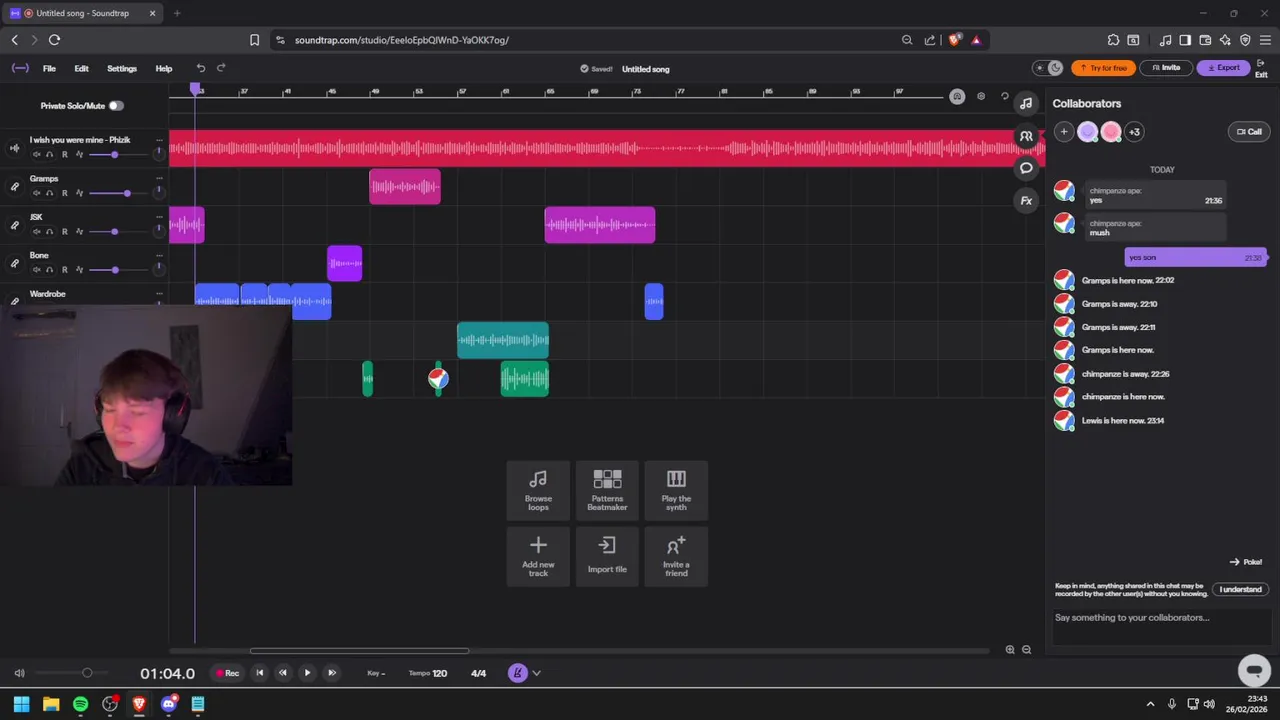Click Play the synth

(x=676, y=490)
